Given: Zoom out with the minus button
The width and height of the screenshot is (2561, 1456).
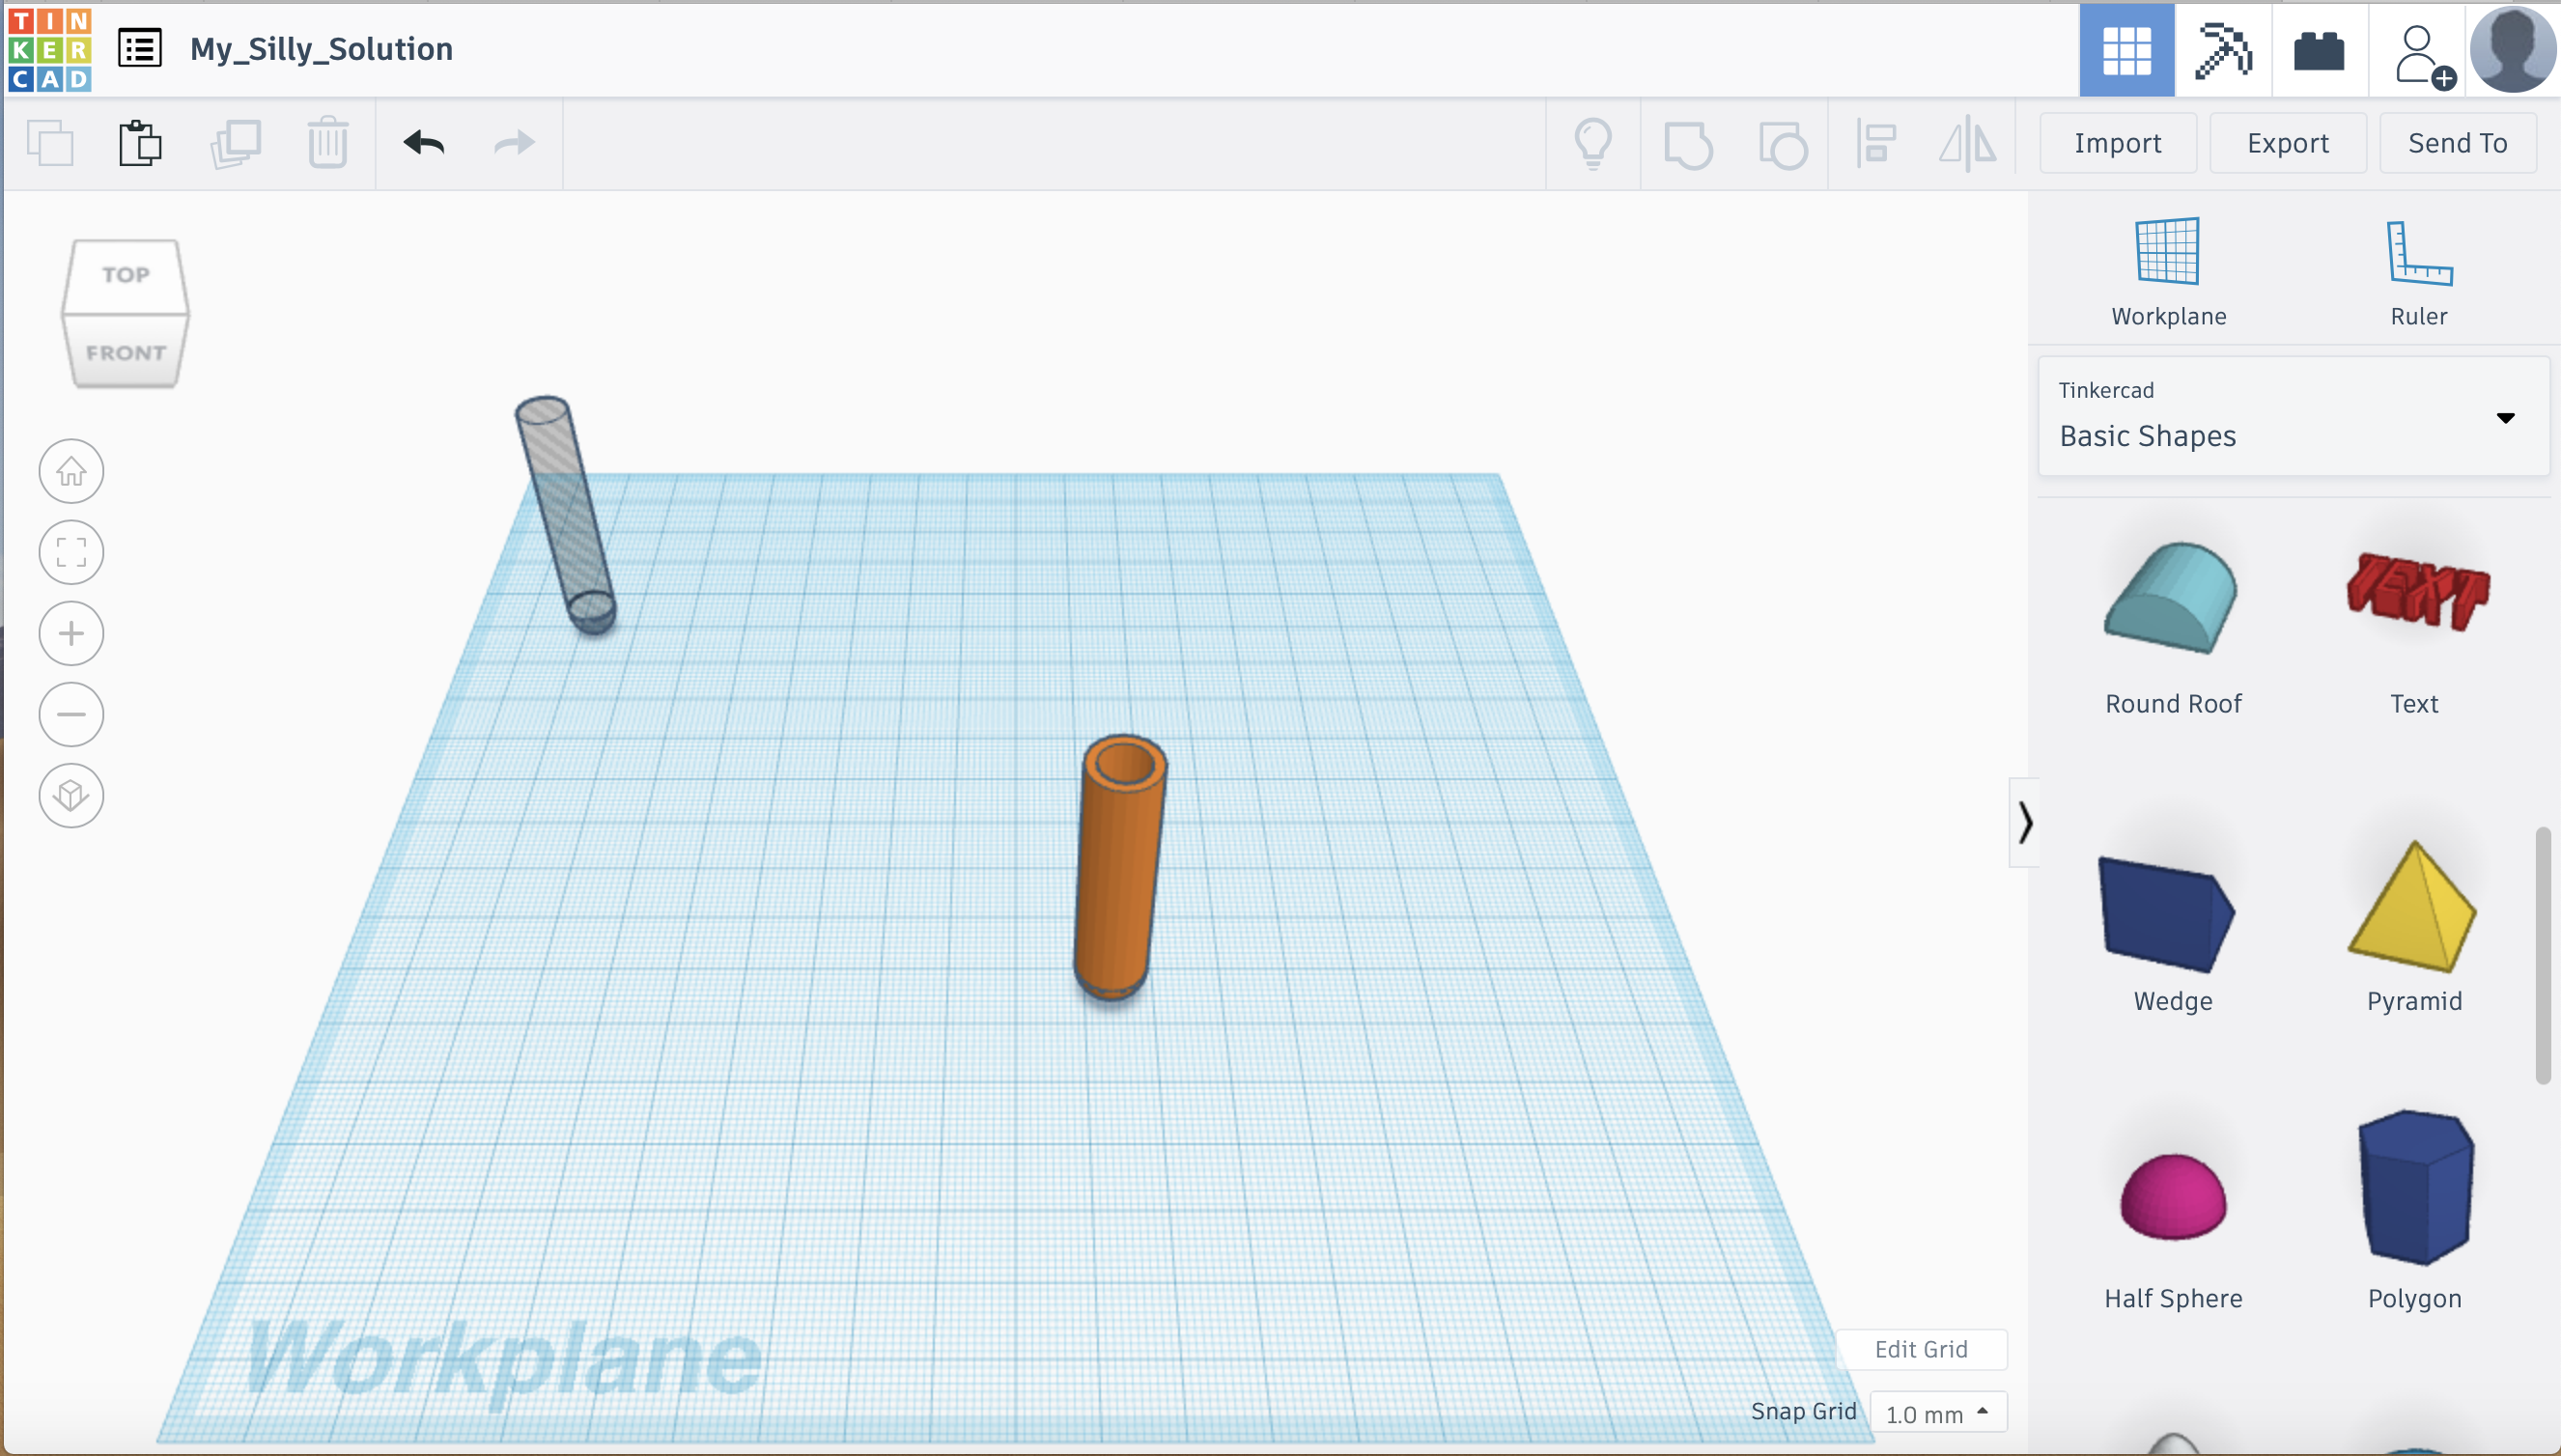Looking at the screenshot, I should [71, 714].
